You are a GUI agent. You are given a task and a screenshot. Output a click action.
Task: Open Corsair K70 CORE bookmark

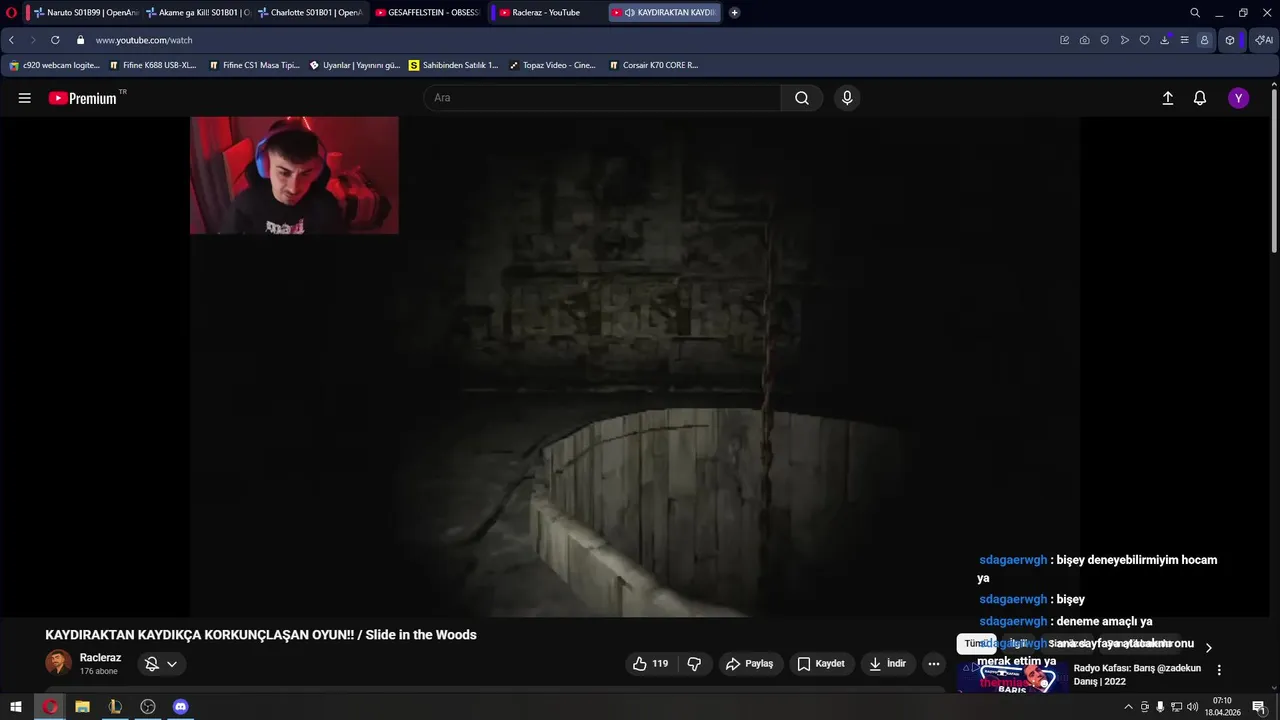tap(653, 65)
